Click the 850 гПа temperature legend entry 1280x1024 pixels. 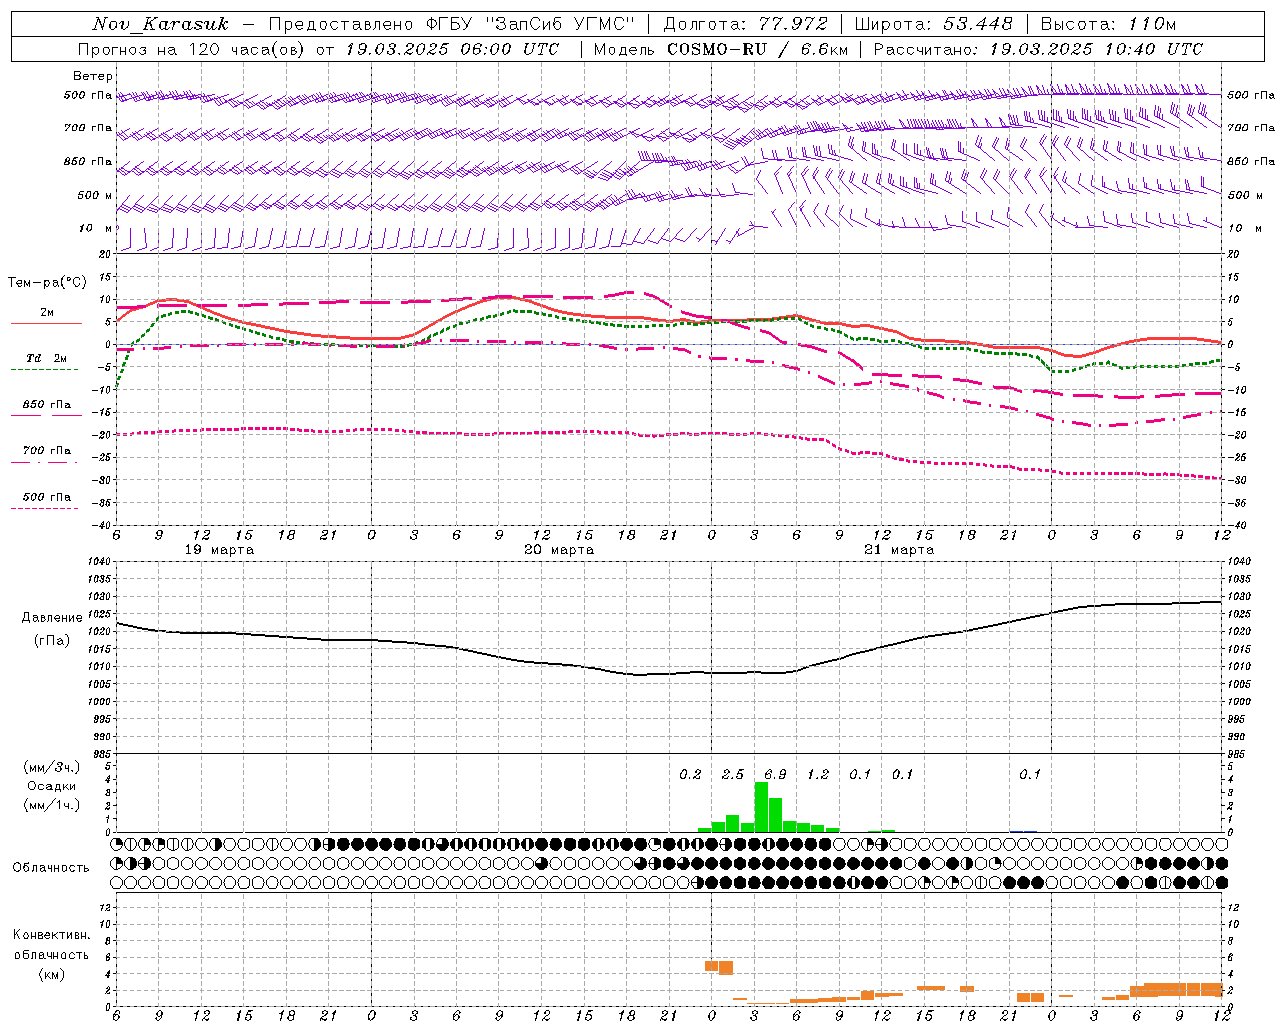tap(47, 405)
